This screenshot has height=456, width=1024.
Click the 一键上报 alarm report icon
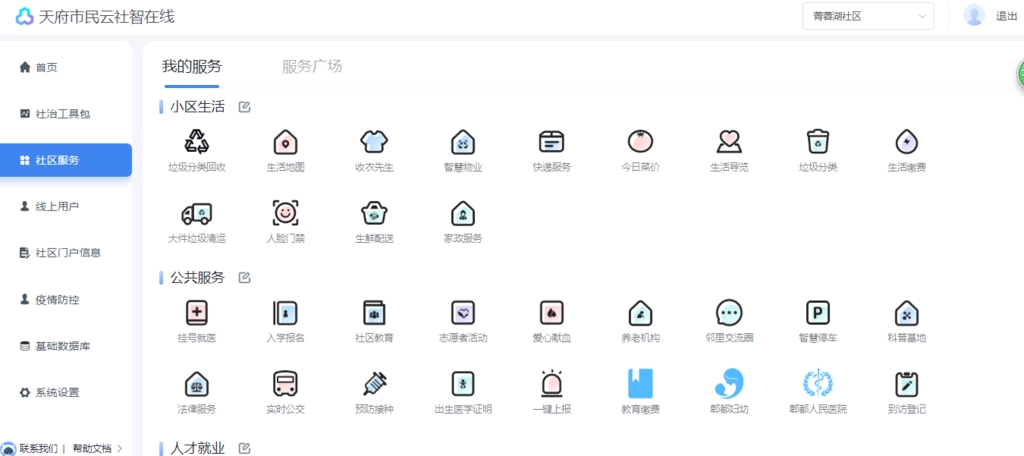[551, 384]
